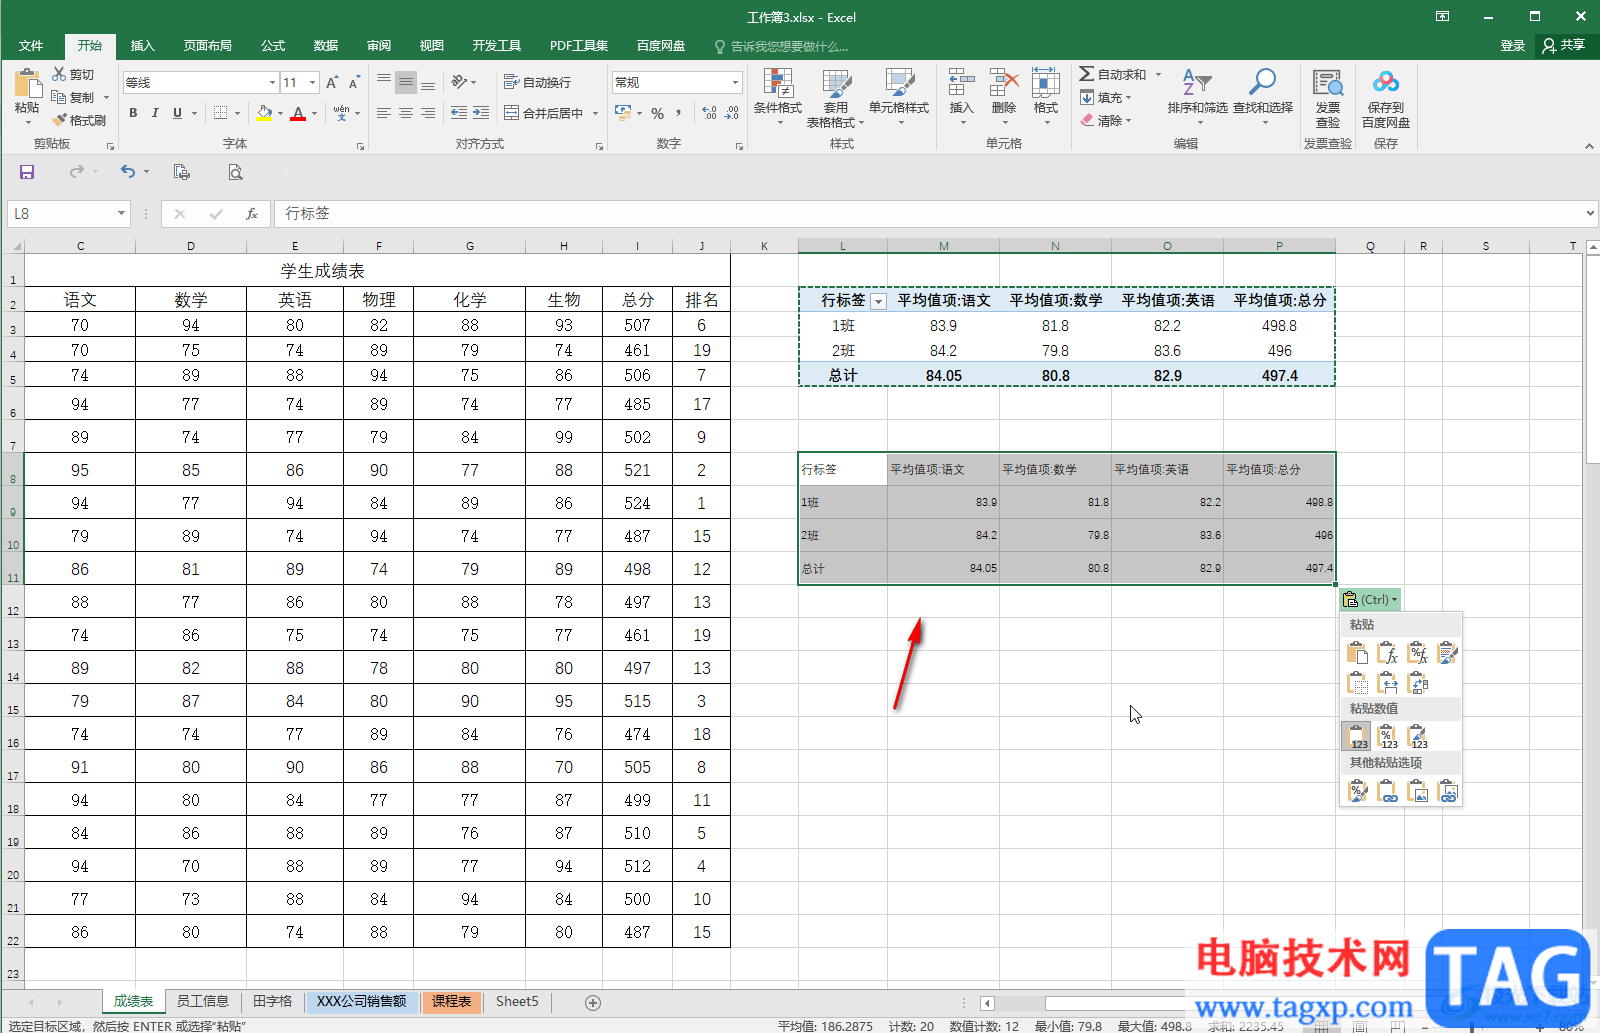Expand the Name Box dropdown
The height and width of the screenshot is (1033, 1600).
point(121,213)
